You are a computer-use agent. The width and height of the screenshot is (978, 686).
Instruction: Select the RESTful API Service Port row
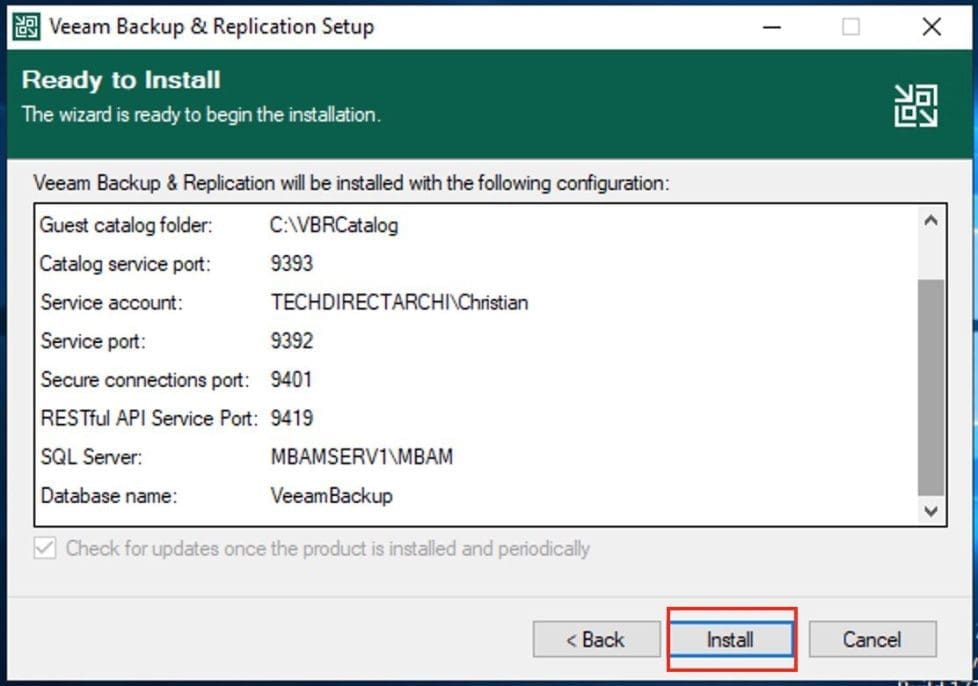tap(149, 418)
